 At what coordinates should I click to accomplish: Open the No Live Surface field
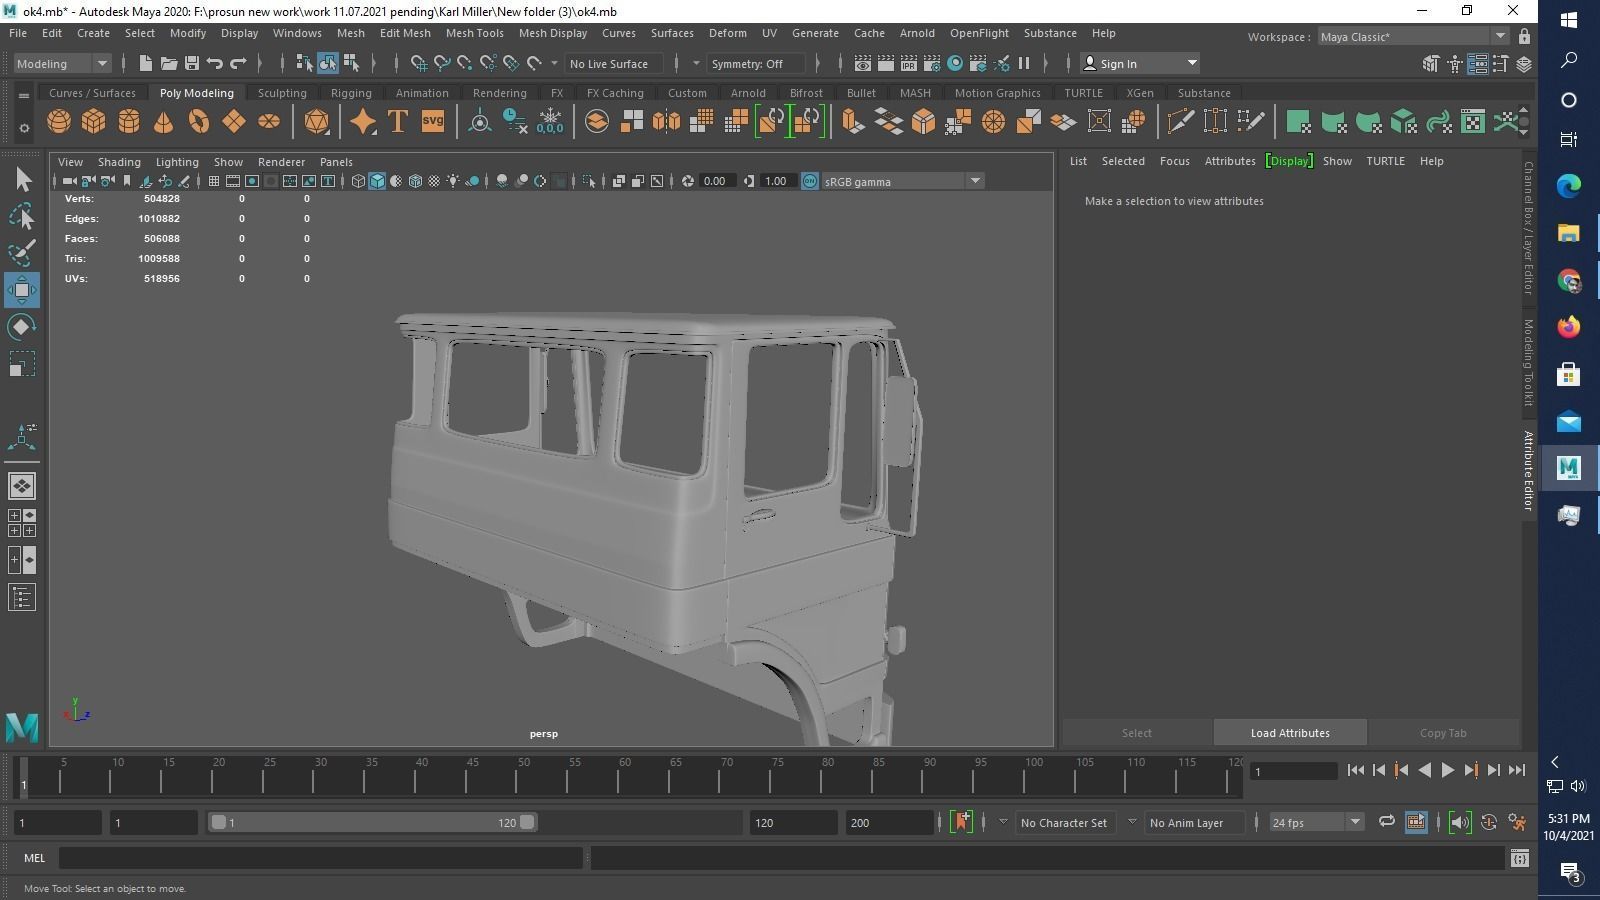point(613,63)
